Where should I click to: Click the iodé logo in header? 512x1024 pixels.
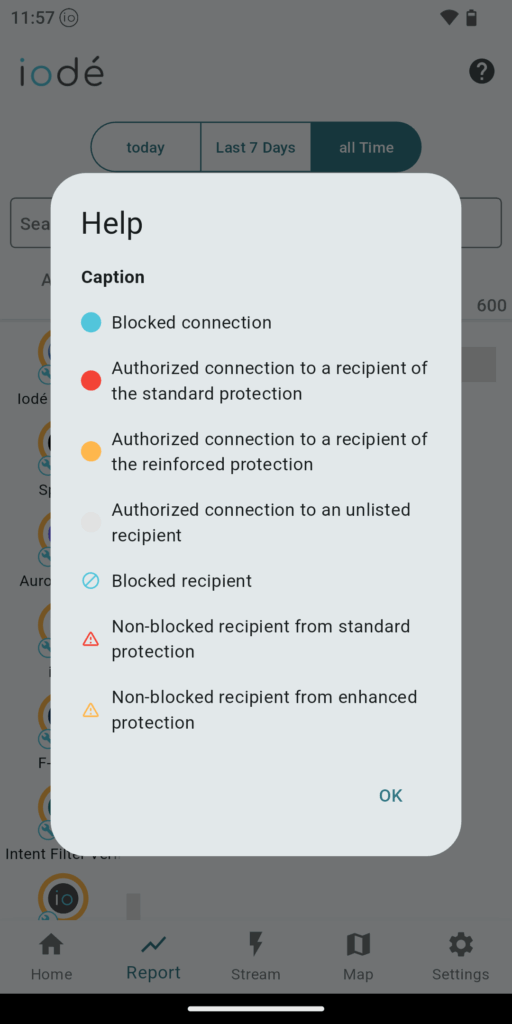61,72
